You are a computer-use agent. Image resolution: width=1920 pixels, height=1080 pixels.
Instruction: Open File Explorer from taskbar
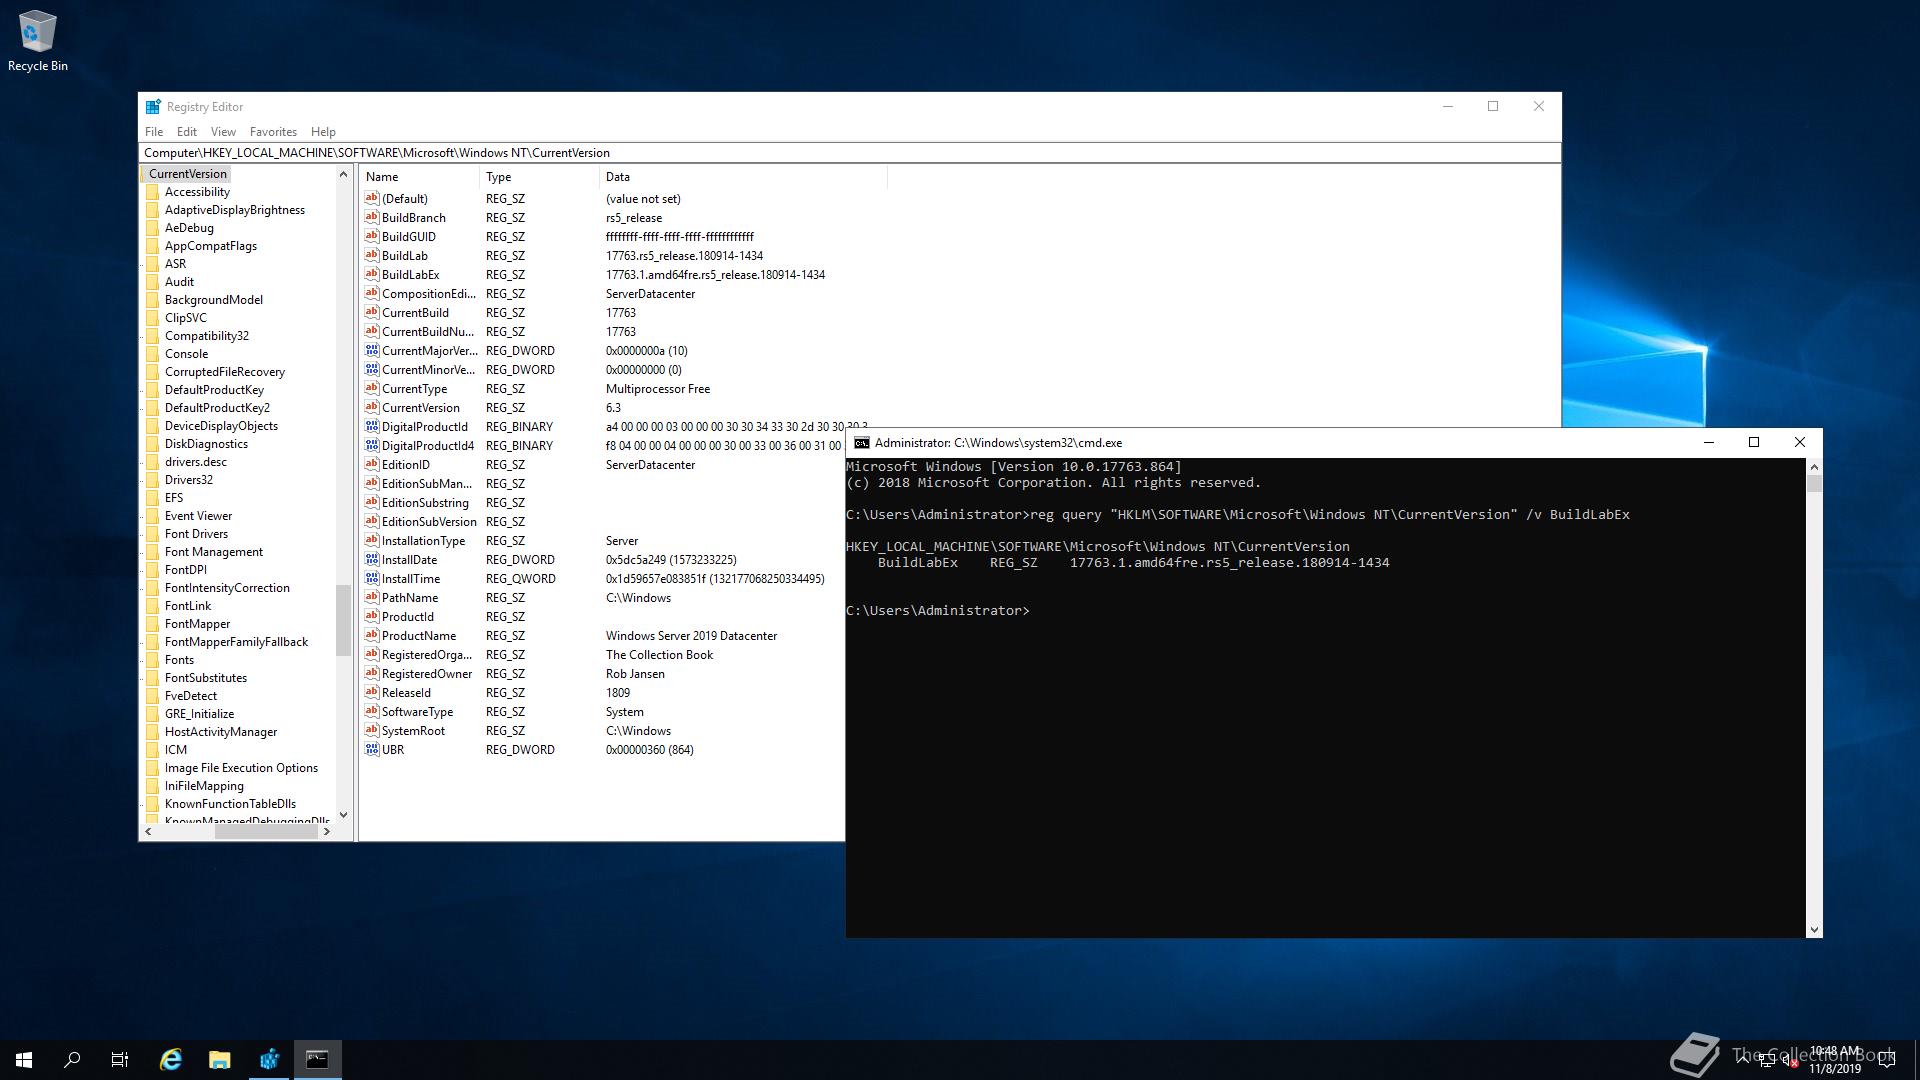[220, 1060]
